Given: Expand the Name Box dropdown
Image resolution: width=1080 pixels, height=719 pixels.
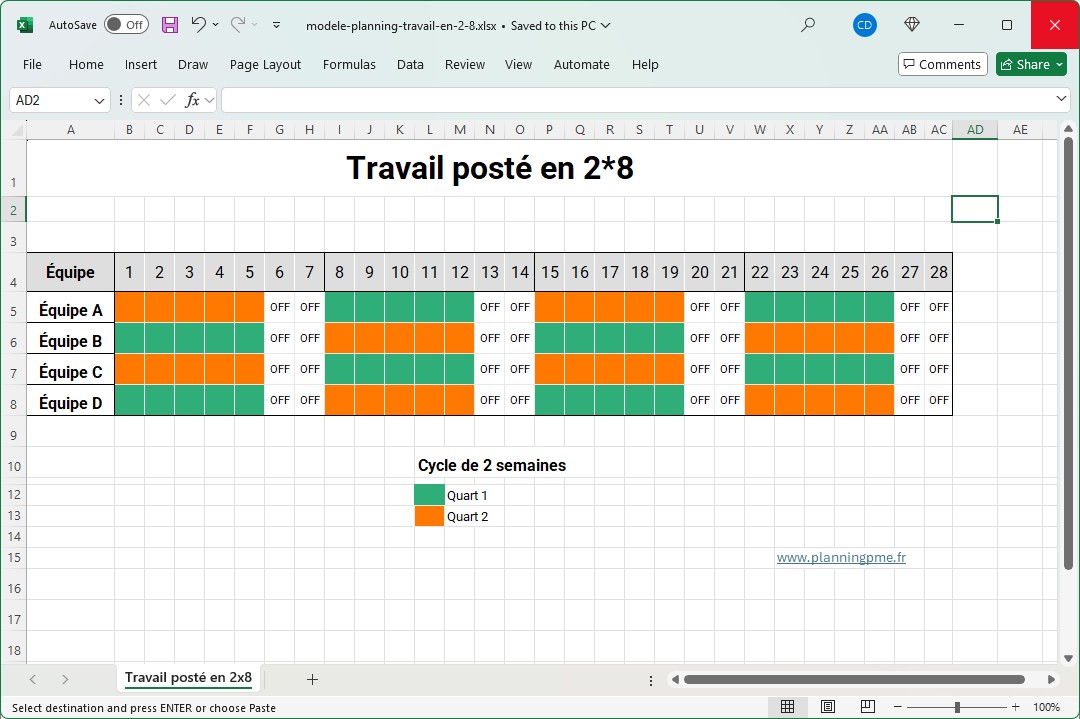Looking at the screenshot, I should pos(99,100).
